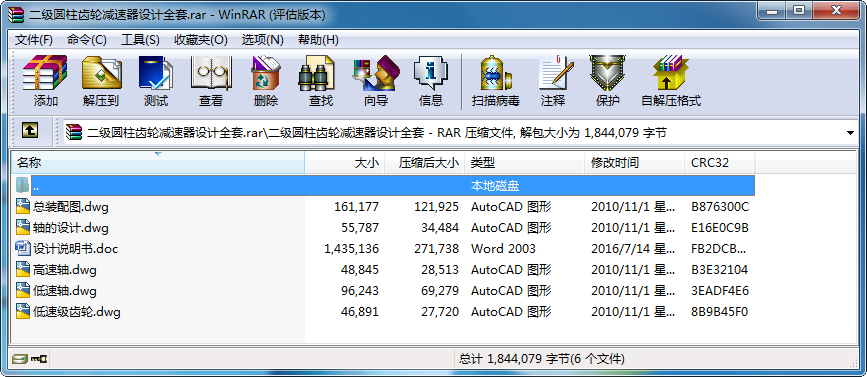Open the 收藏夹(O) menu
This screenshot has width=867, height=377.
coord(201,40)
